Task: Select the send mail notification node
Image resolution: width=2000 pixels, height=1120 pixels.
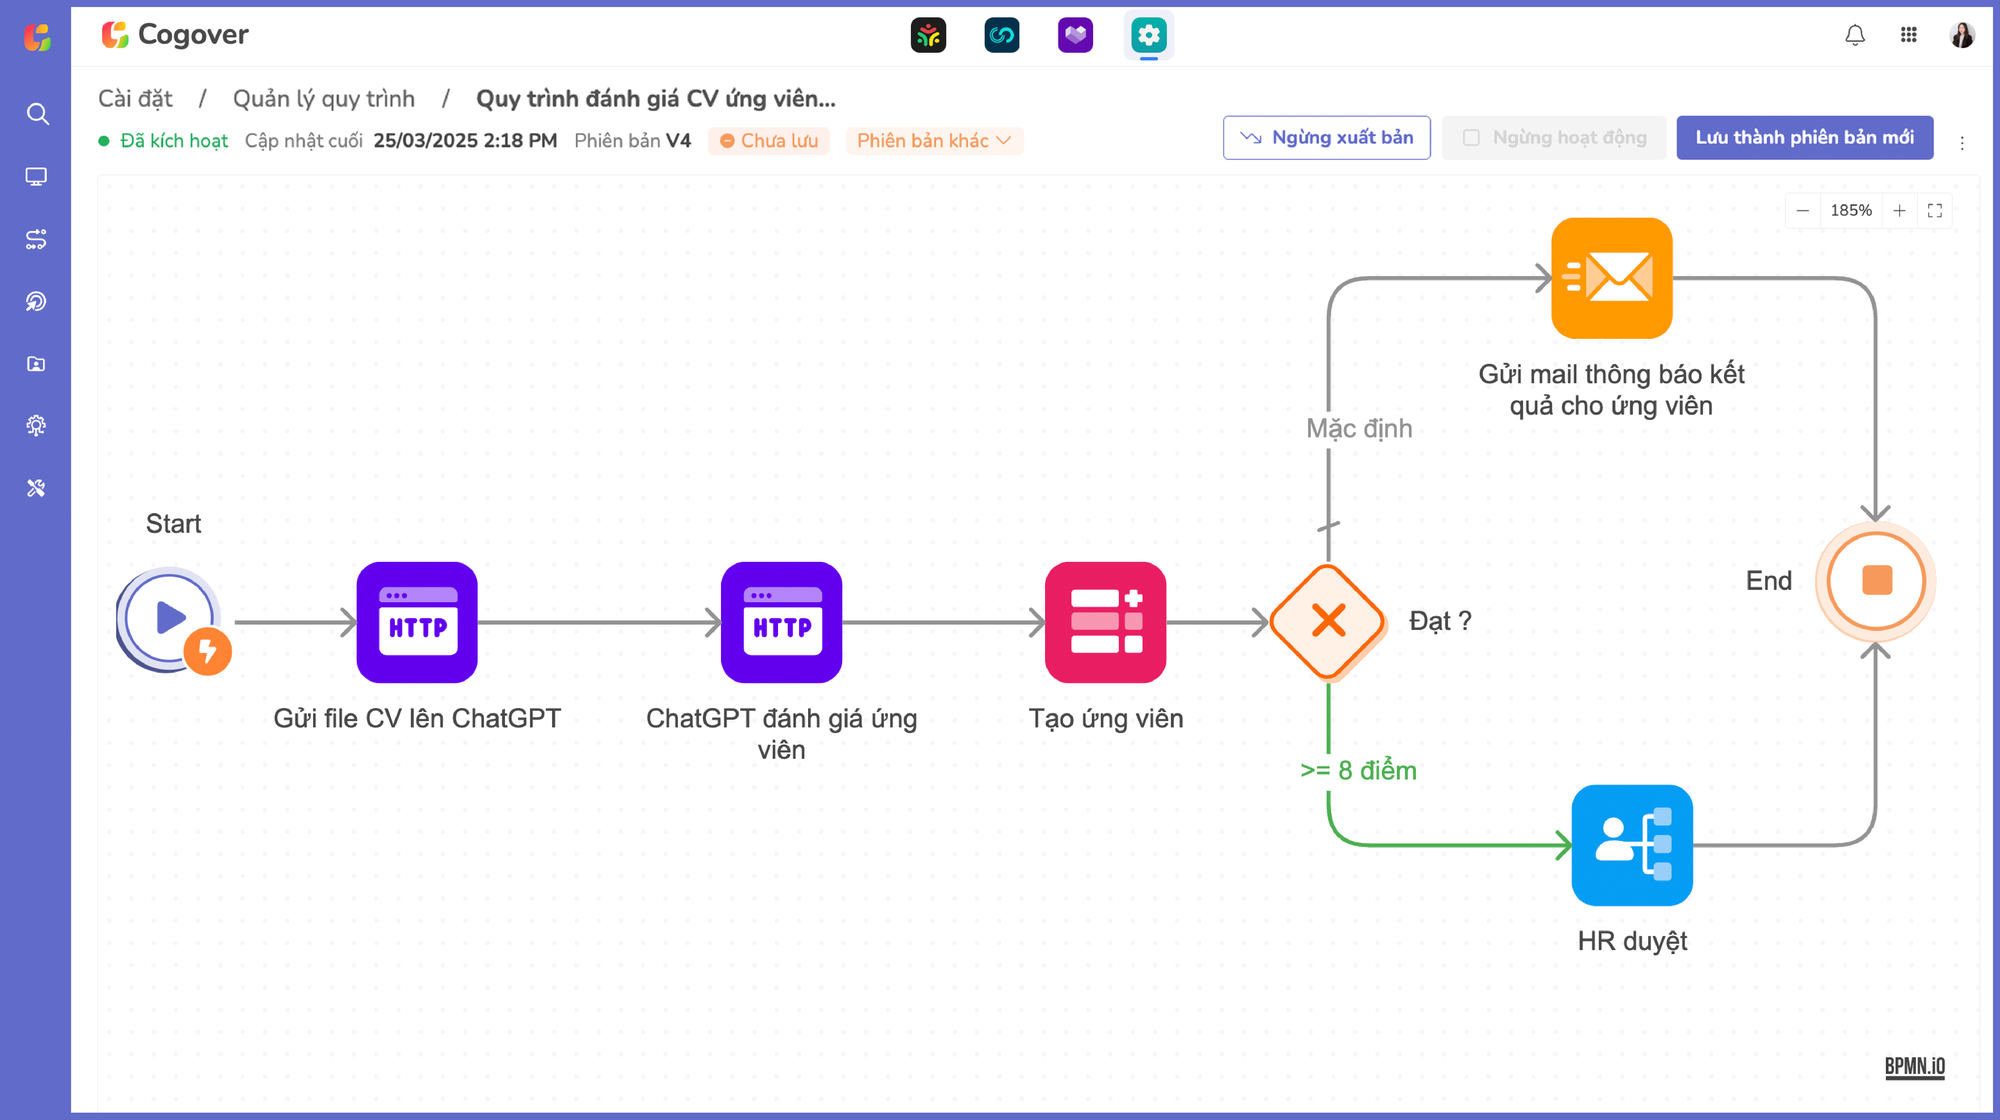Action: coord(1611,278)
